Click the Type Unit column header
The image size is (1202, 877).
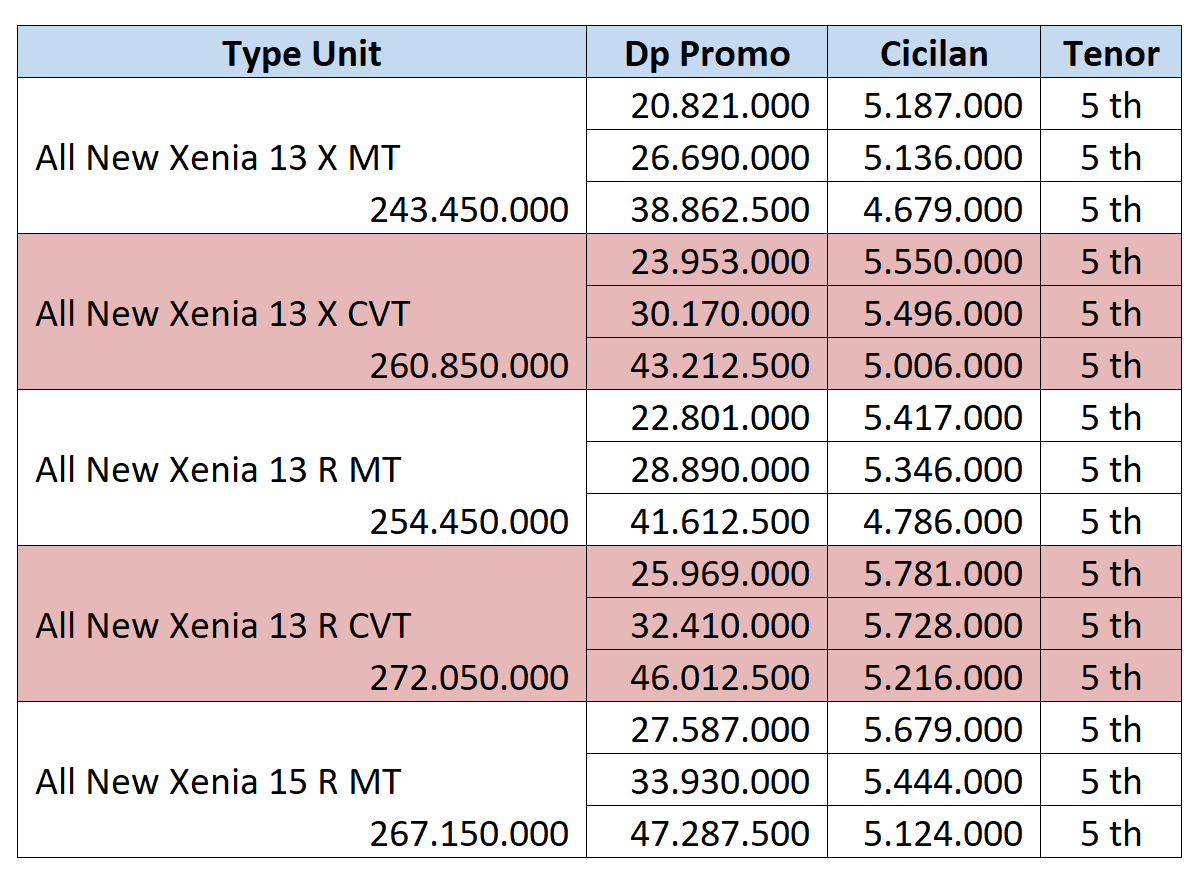pos(302,53)
